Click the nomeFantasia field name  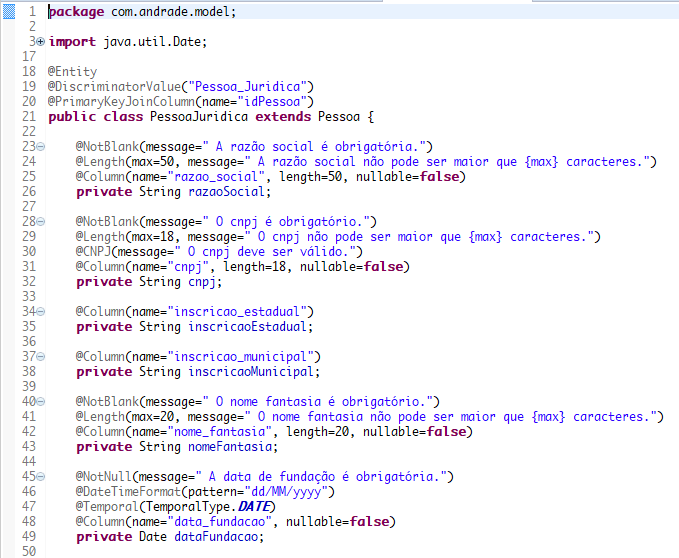230,447
